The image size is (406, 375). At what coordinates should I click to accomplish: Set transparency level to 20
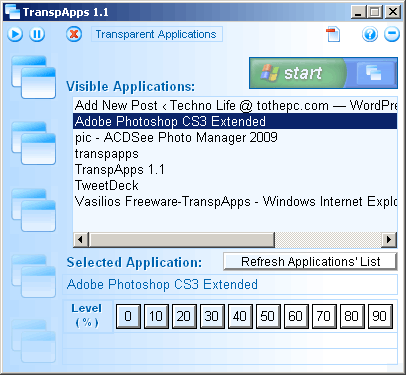coord(184,316)
